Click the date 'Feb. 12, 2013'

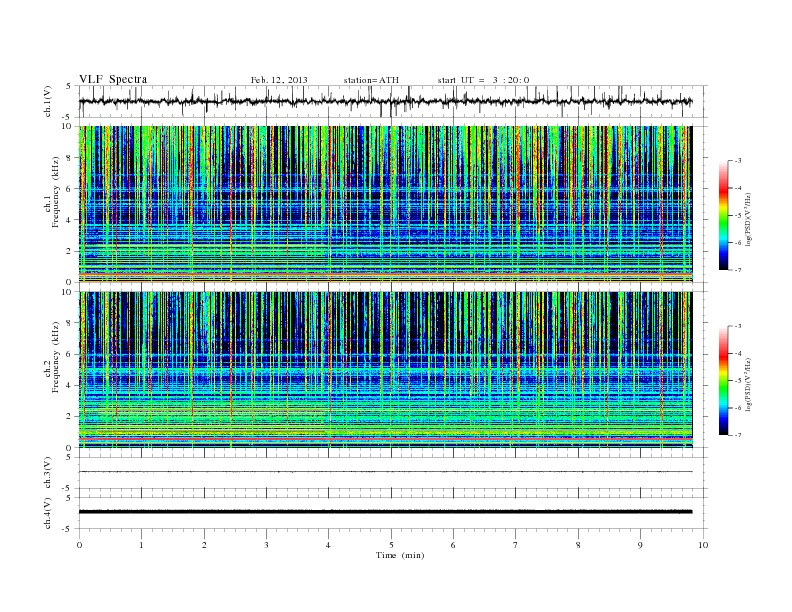tap(279, 80)
